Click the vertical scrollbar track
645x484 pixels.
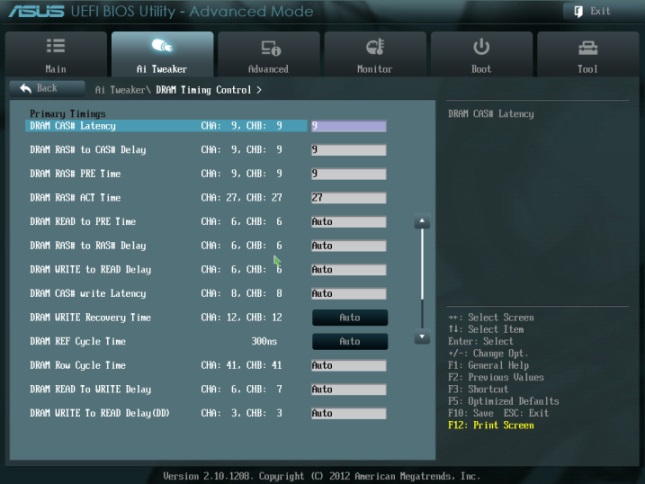click(x=422, y=280)
